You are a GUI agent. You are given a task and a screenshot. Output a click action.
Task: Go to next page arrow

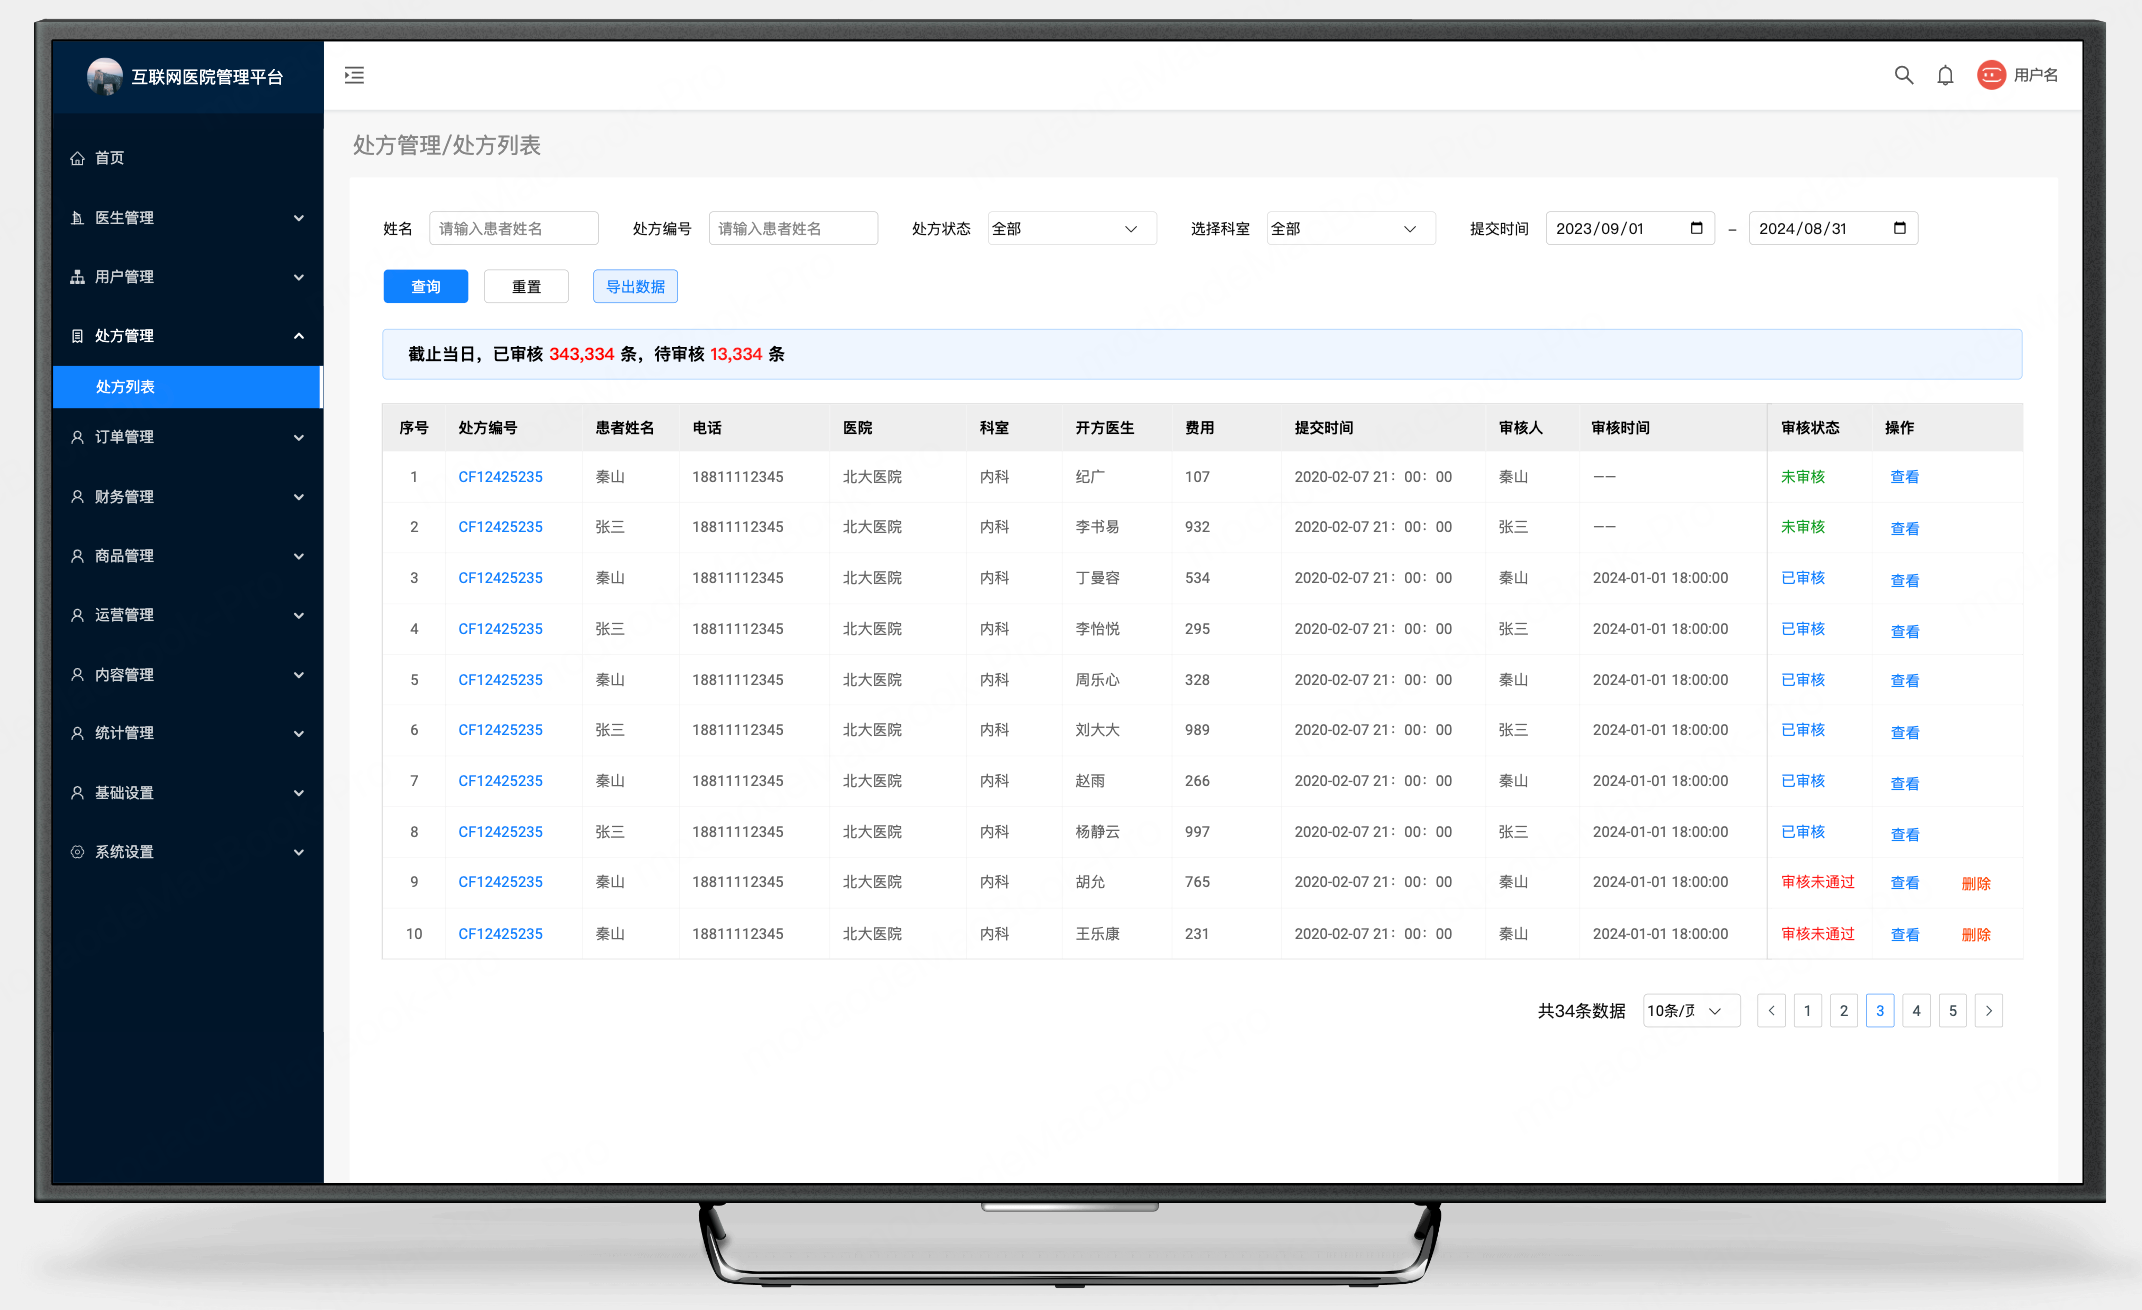pyautogui.click(x=1989, y=1011)
